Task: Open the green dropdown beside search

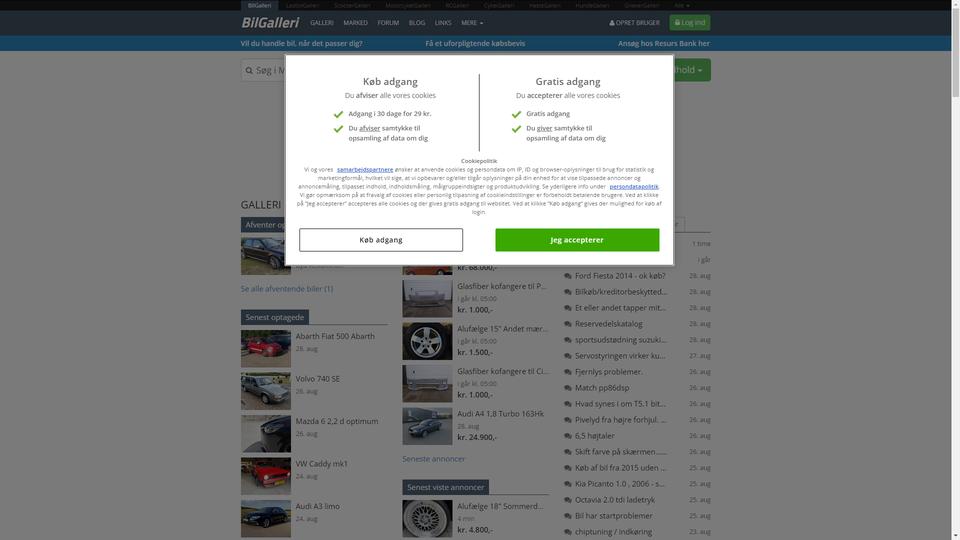Action: coord(692,70)
